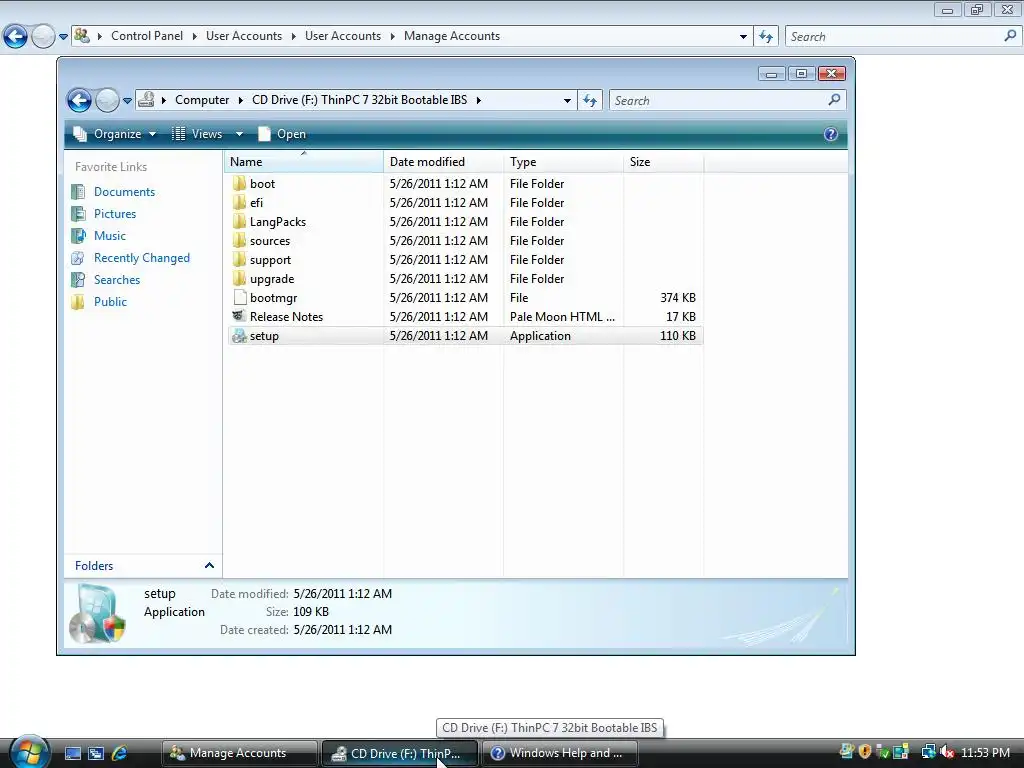Click Manage Accounts breadcrumb in background window
Screen dimensions: 1024x768
tap(452, 36)
